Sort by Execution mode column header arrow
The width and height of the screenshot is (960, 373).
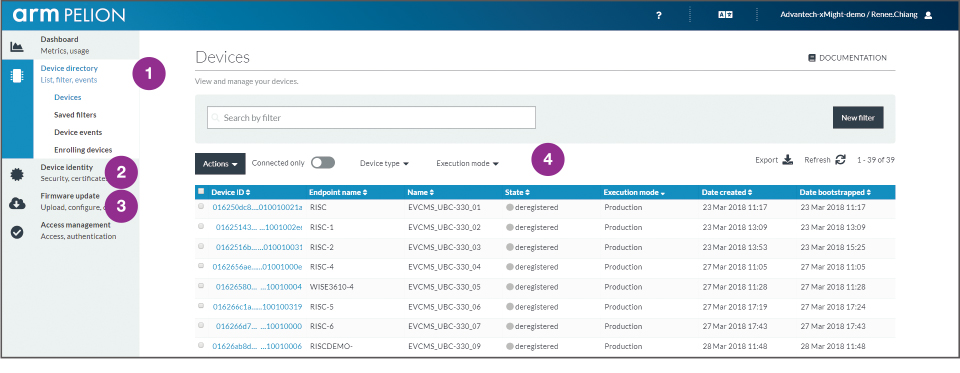[662, 193]
